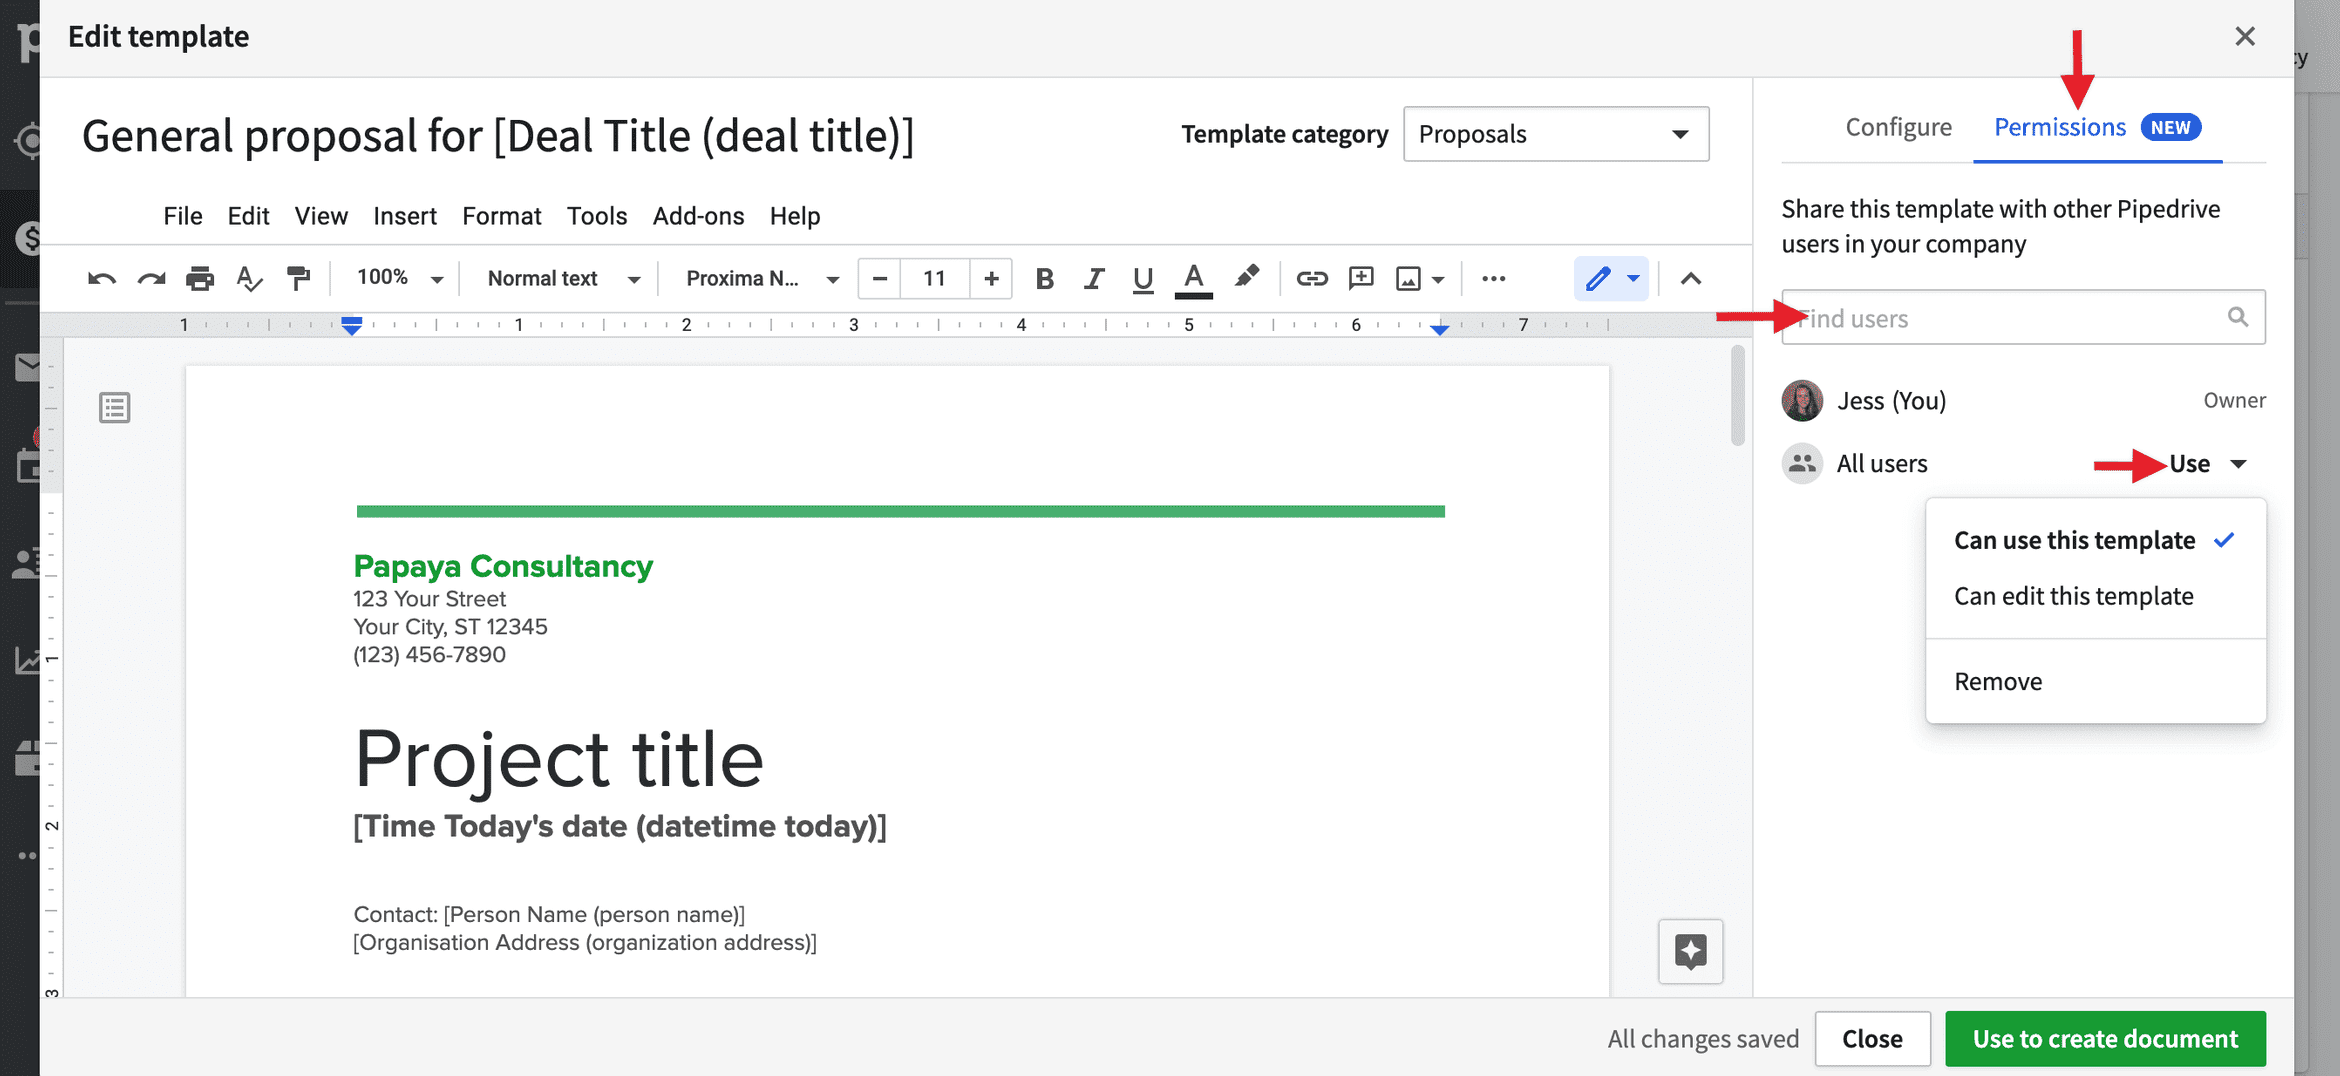Open the Insert menu

click(405, 216)
